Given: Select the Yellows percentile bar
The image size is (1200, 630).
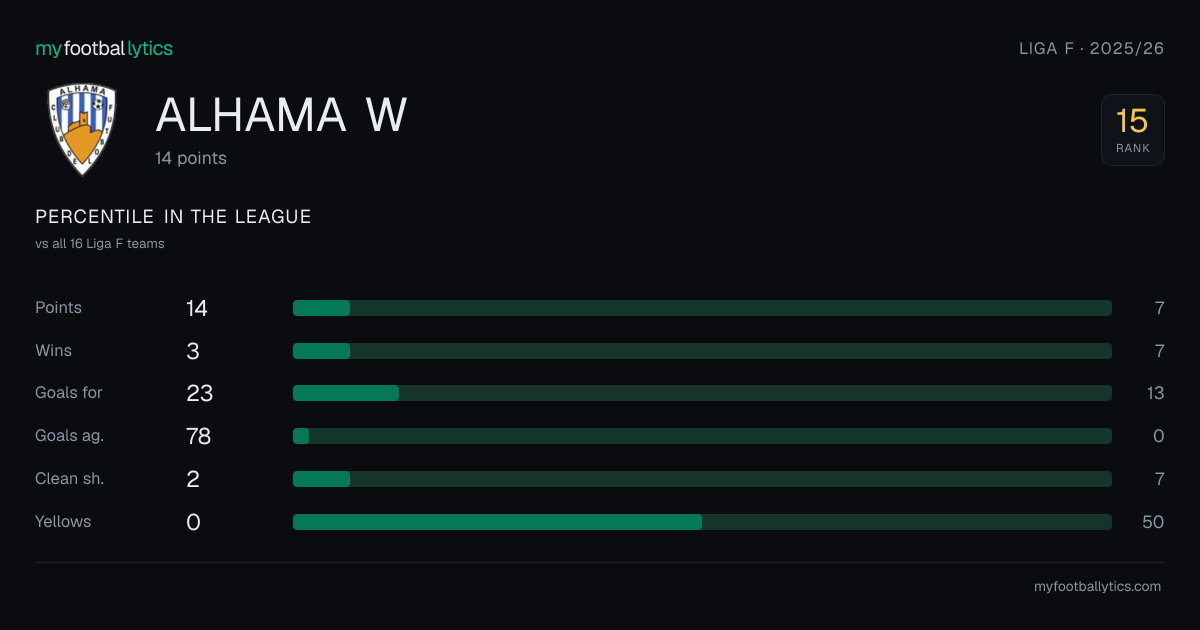Looking at the screenshot, I should 702,522.
